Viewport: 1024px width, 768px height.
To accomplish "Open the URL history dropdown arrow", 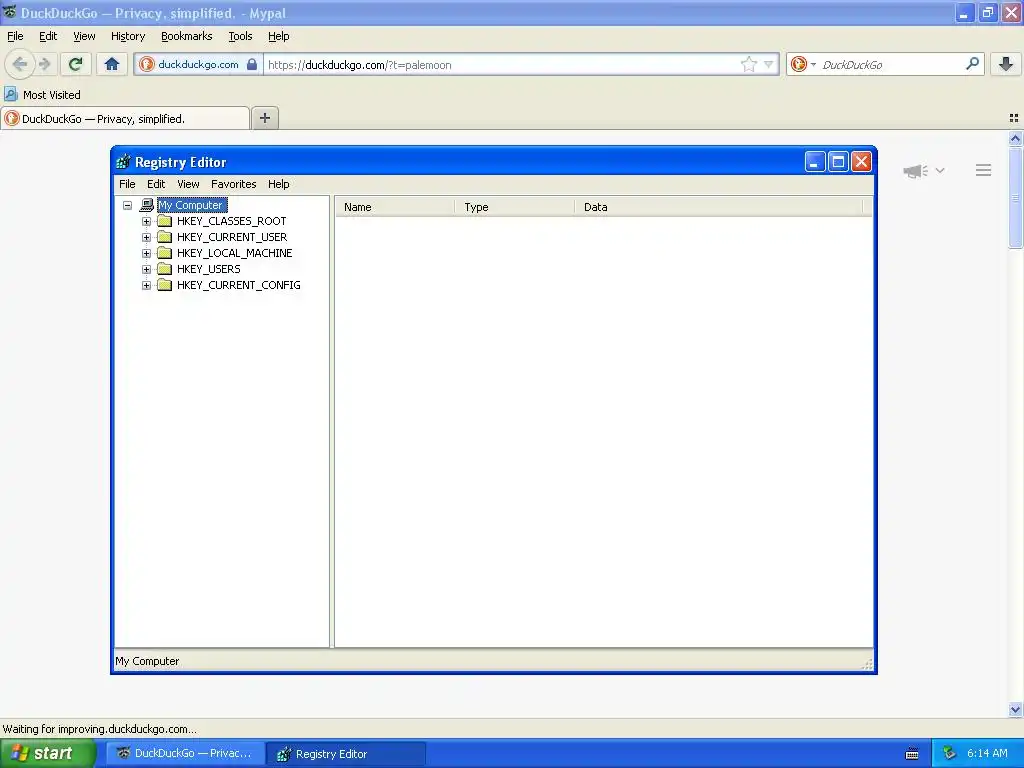I will click(x=769, y=64).
